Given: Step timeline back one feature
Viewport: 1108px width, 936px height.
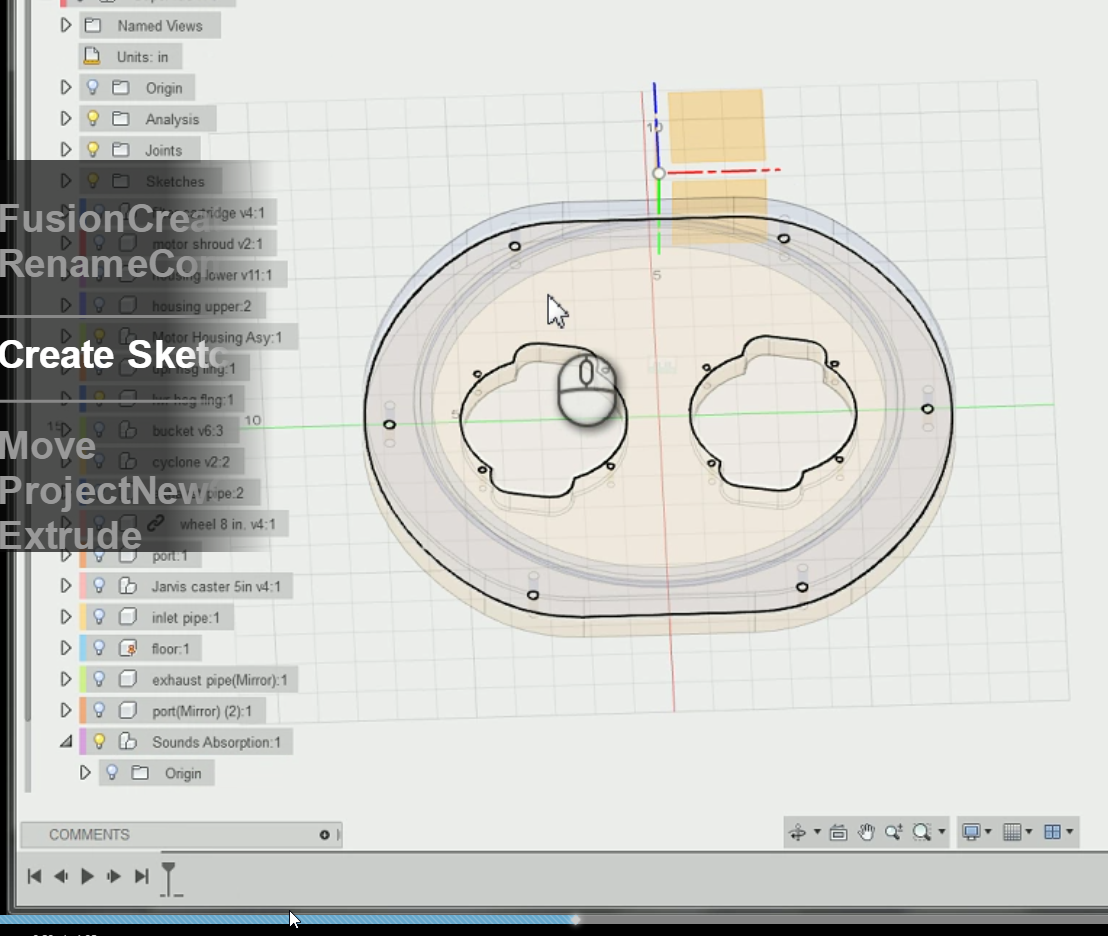Looking at the screenshot, I should (x=61, y=877).
